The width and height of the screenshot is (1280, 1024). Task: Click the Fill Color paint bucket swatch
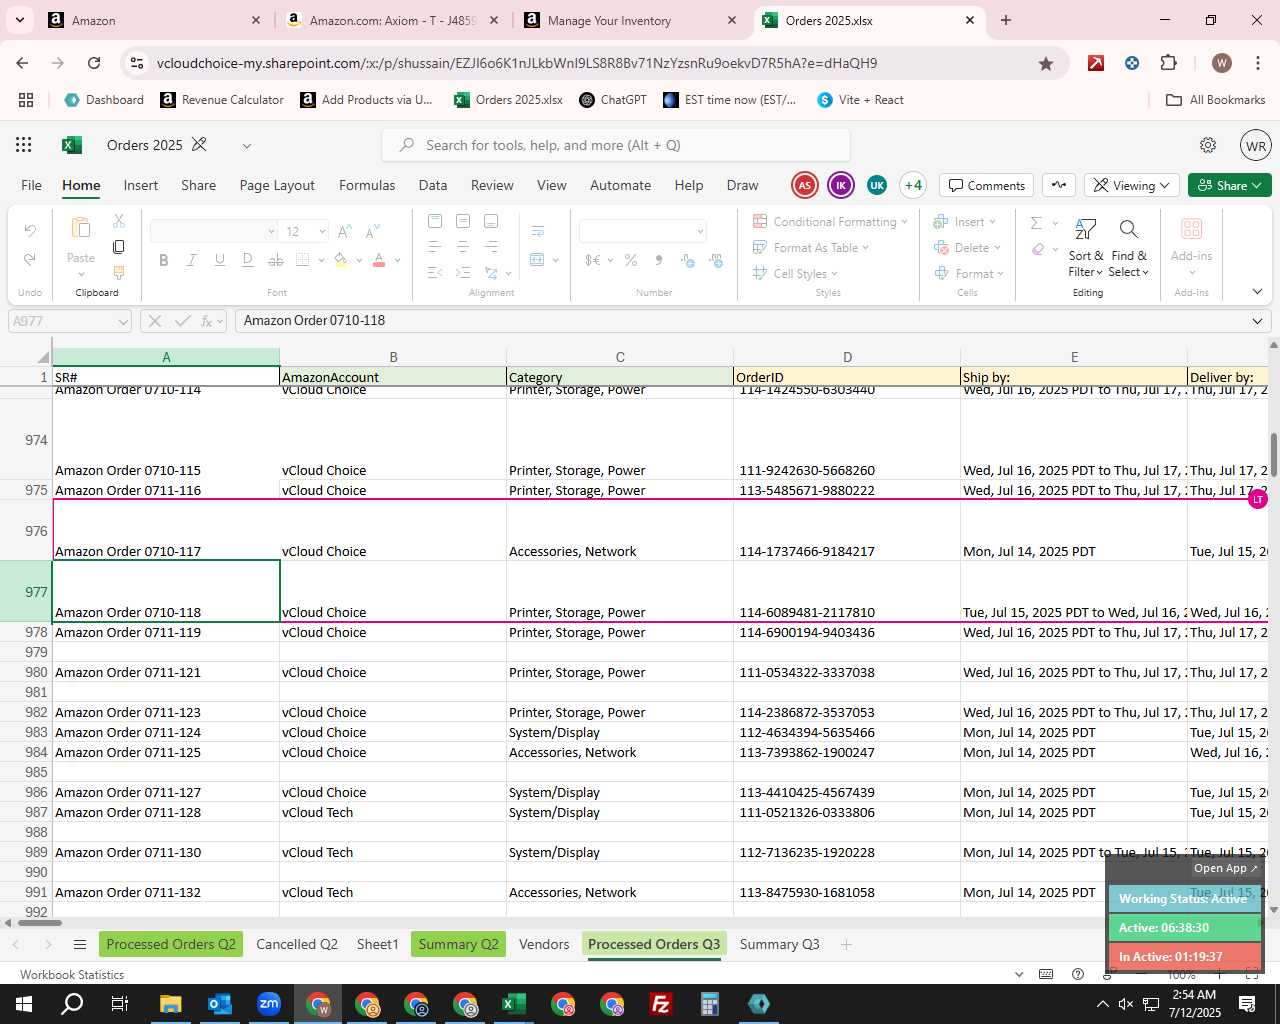pyautogui.click(x=341, y=260)
